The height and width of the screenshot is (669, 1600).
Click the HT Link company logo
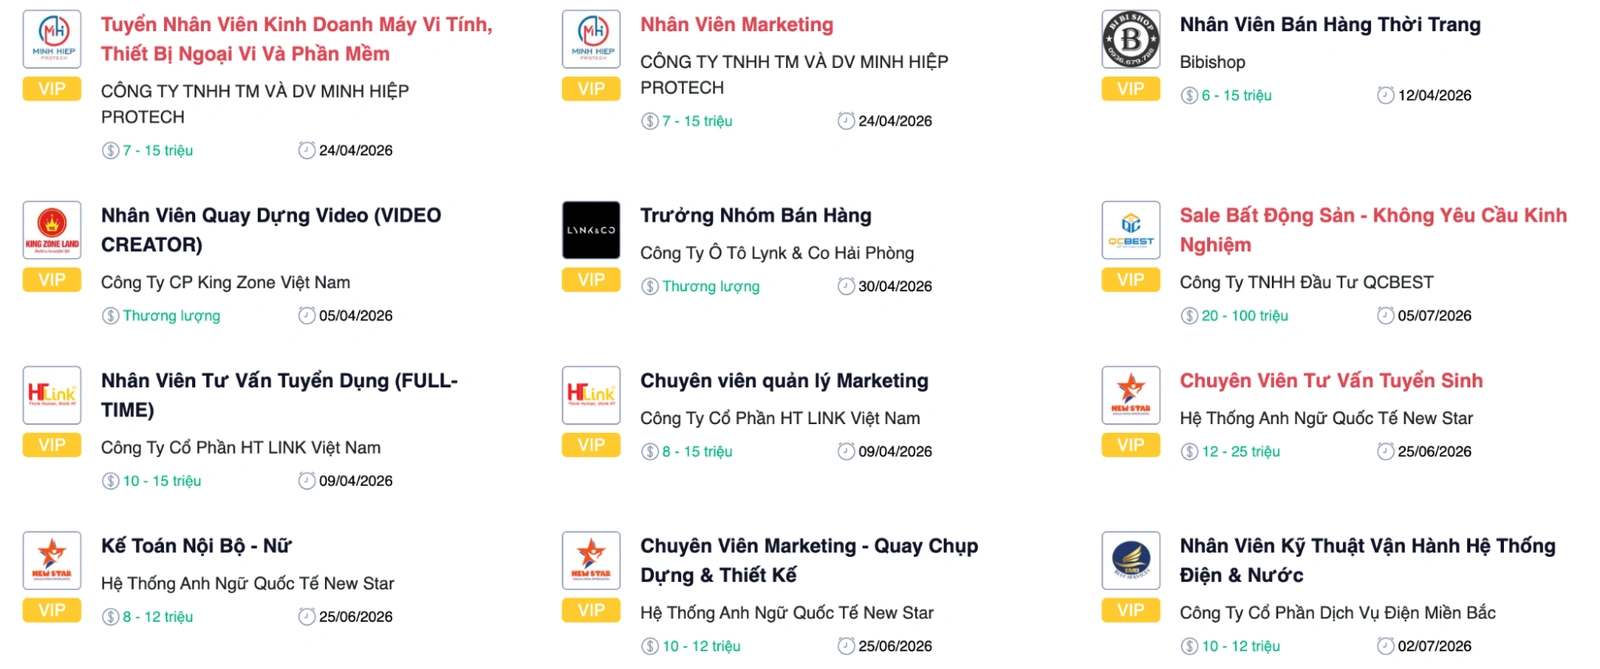pos(51,395)
